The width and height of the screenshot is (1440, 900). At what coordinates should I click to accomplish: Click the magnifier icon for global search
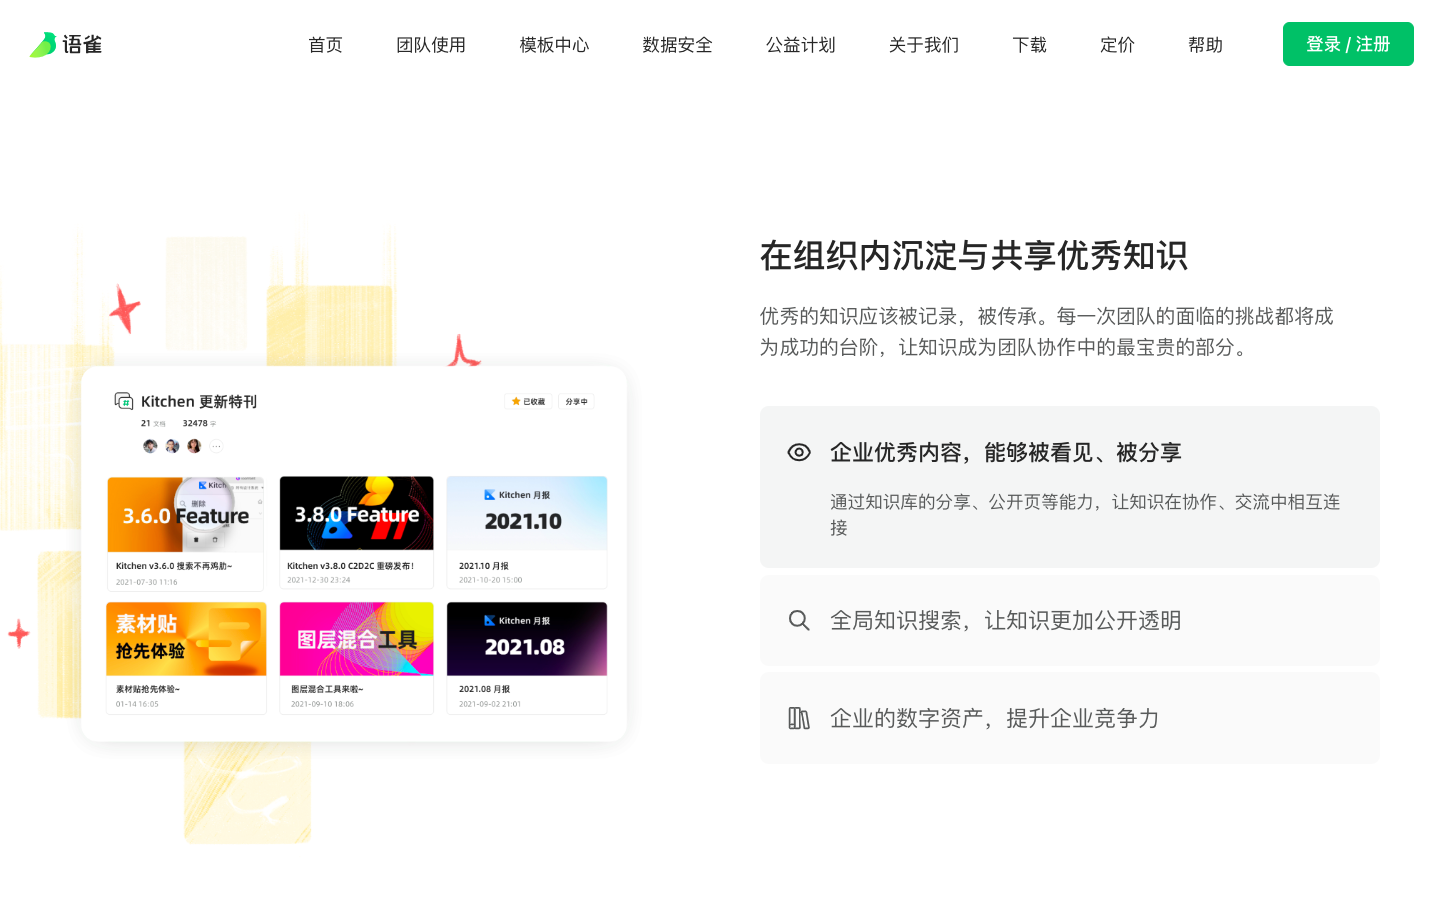point(799,620)
